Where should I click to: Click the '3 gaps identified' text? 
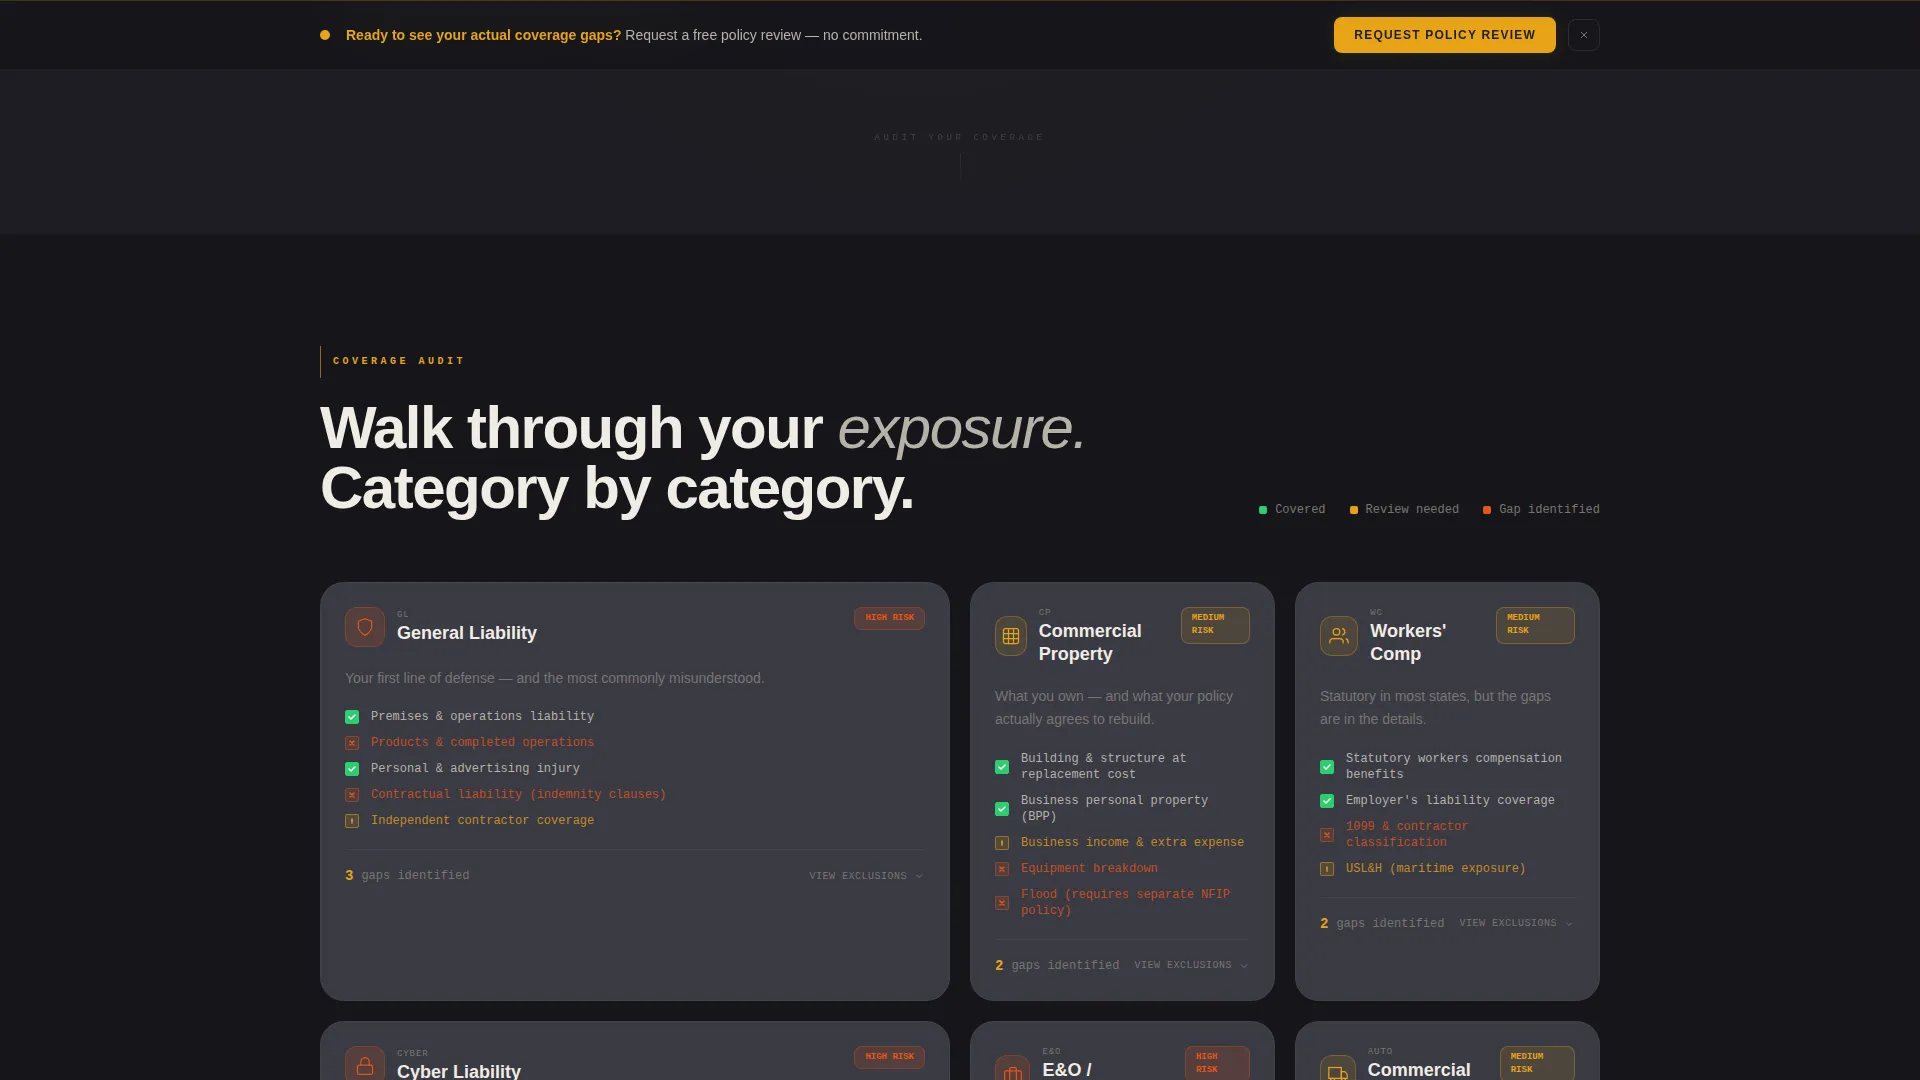pos(407,876)
